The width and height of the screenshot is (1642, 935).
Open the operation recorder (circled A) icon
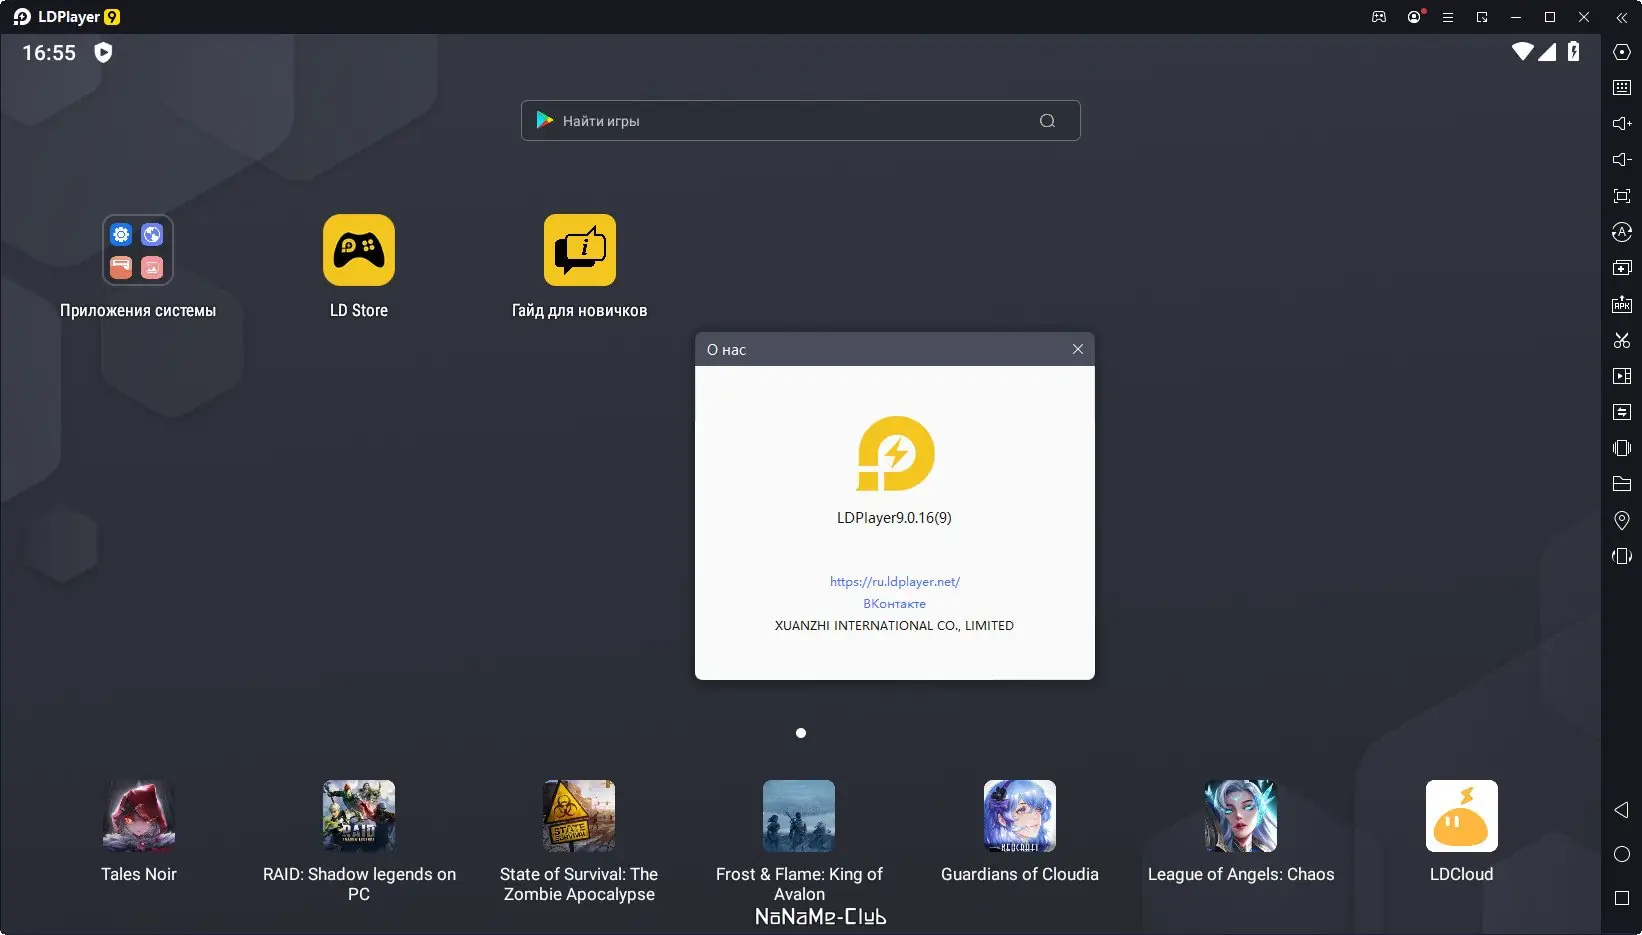(1622, 232)
